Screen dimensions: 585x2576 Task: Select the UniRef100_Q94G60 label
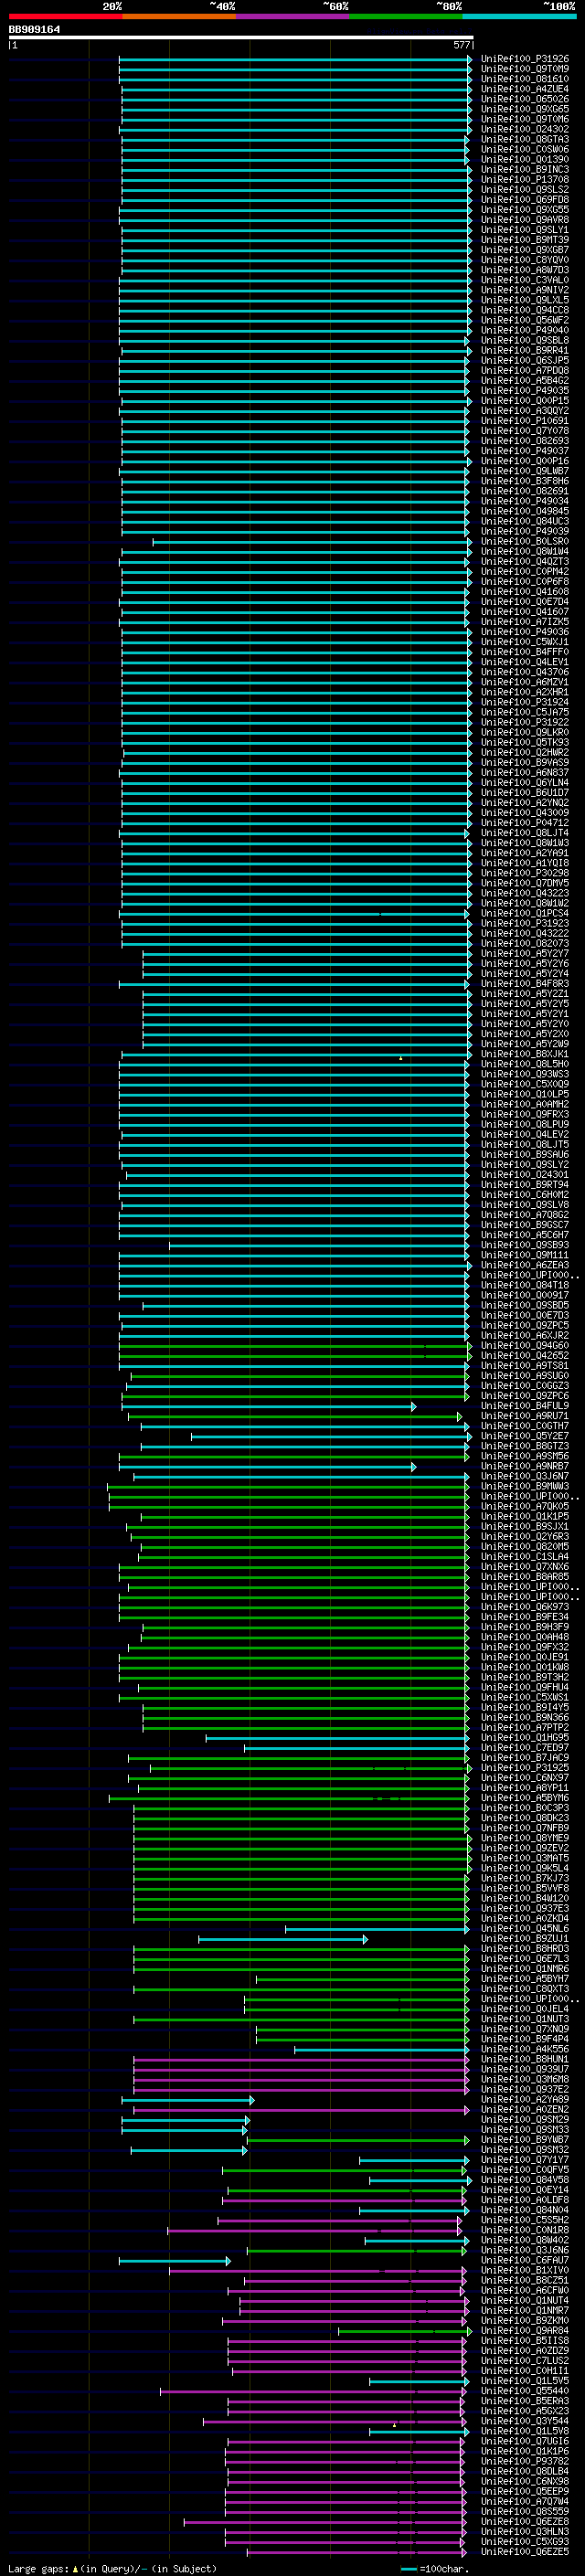tap(525, 1345)
